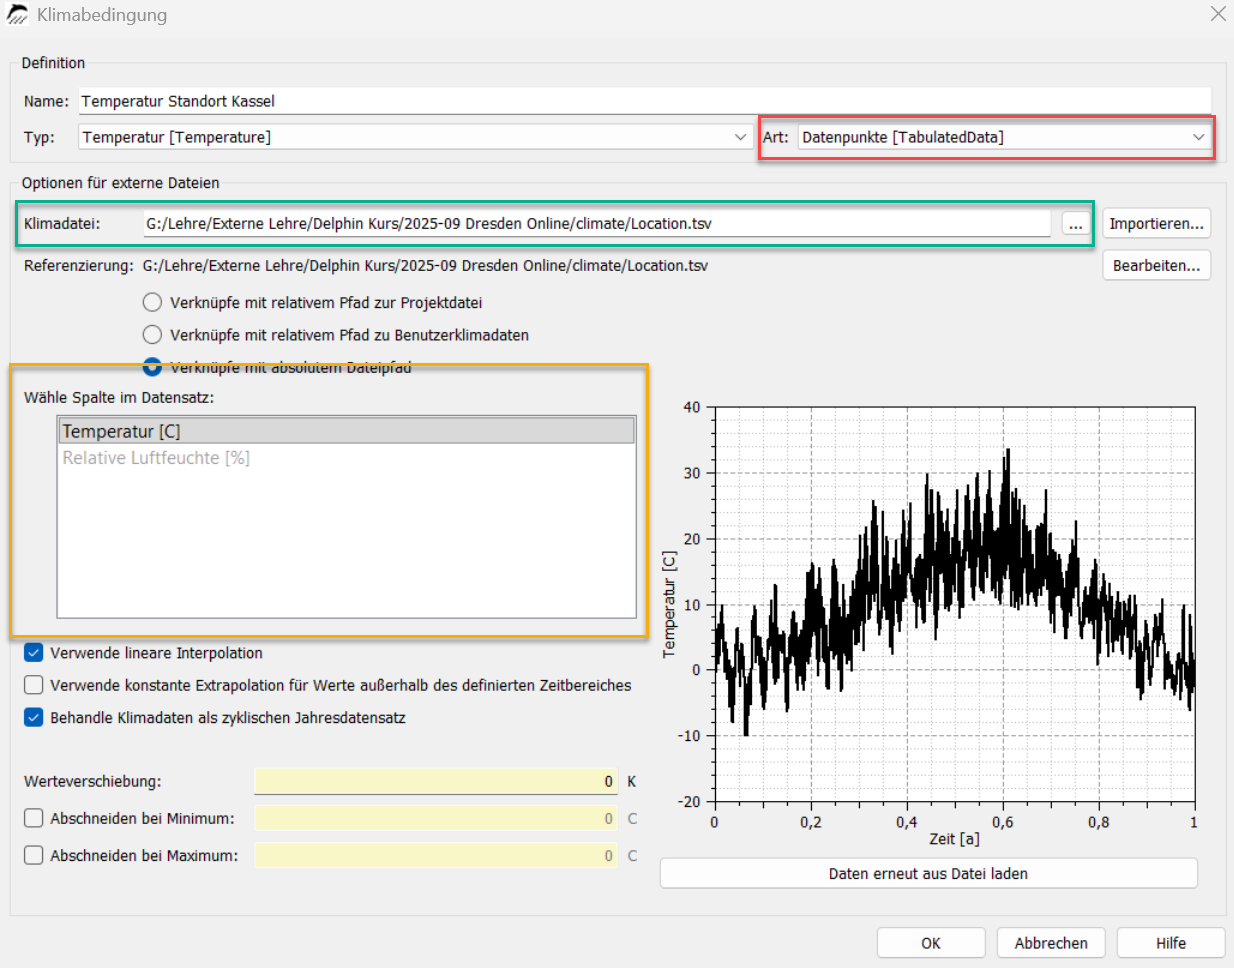The height and width of the screenshot is (968, 1234).
Task: Click the Name field 'Temperatur Standort Kassel'
Action: 645,101
